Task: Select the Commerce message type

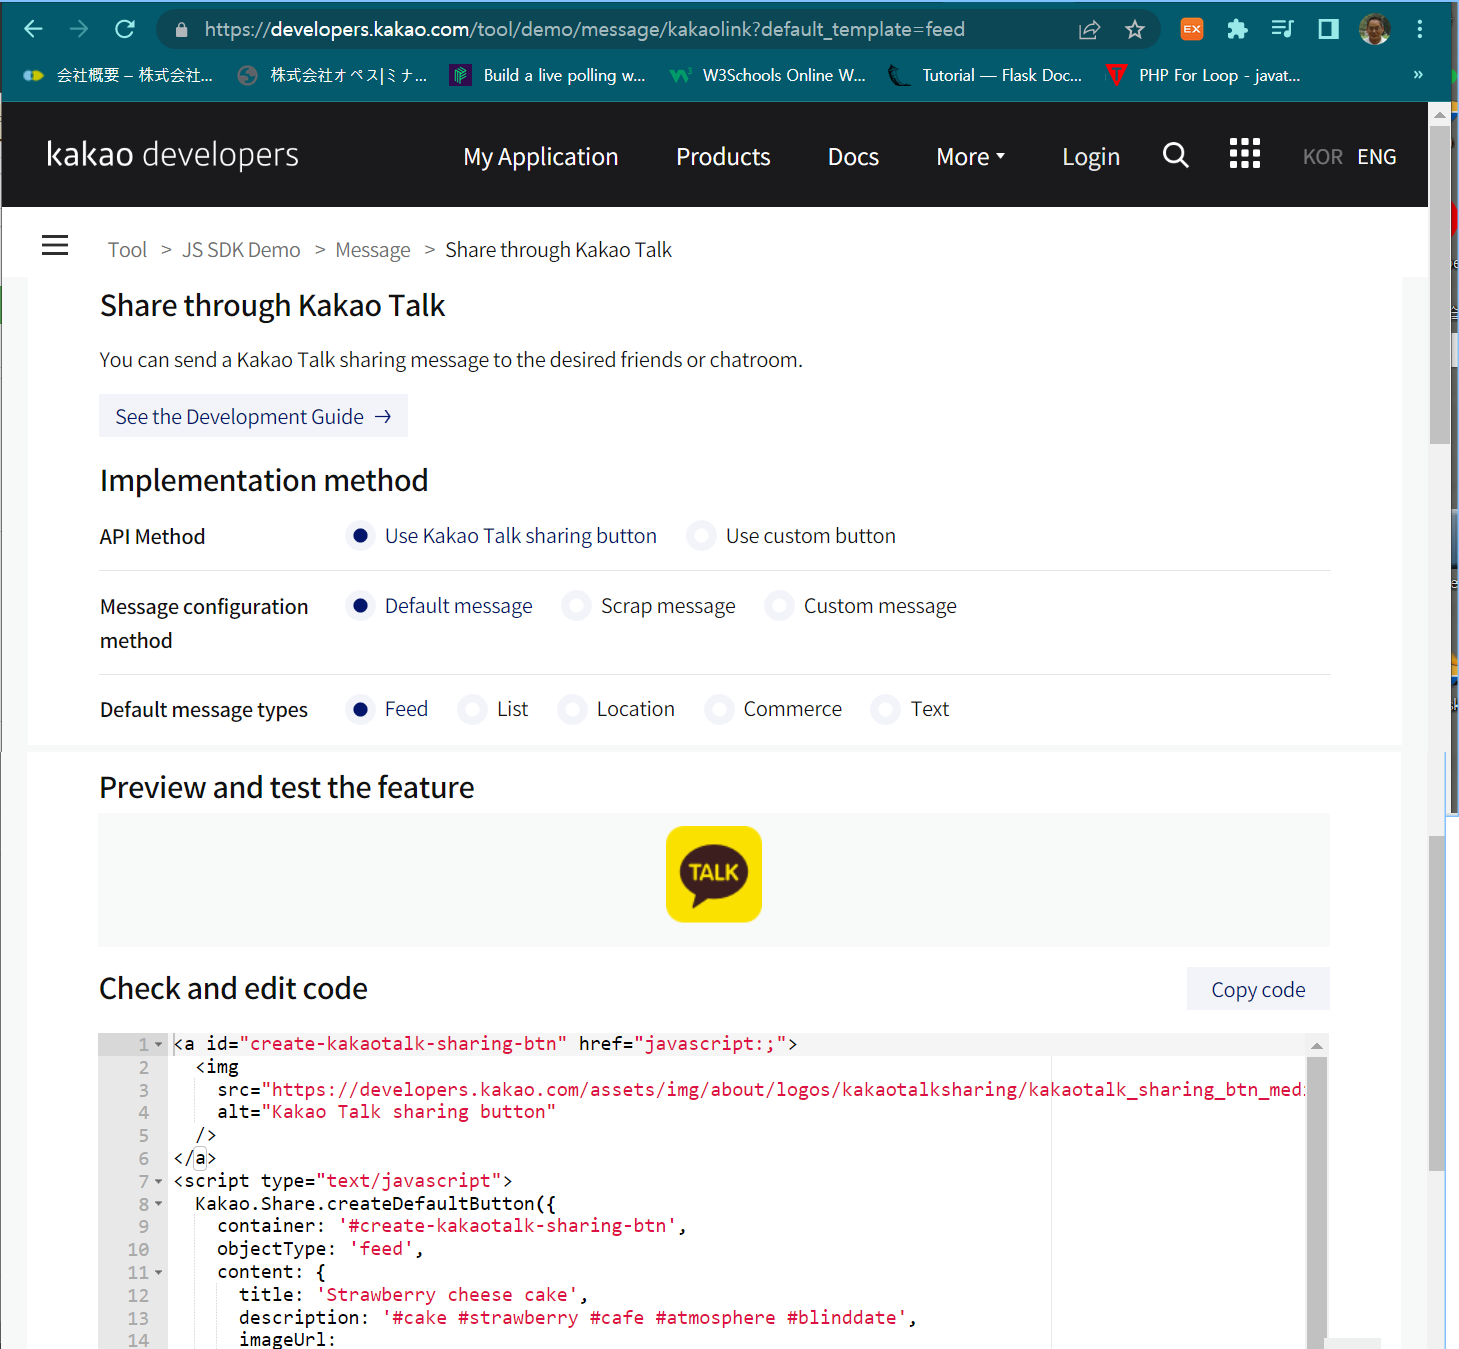Action: click(719, 709)
